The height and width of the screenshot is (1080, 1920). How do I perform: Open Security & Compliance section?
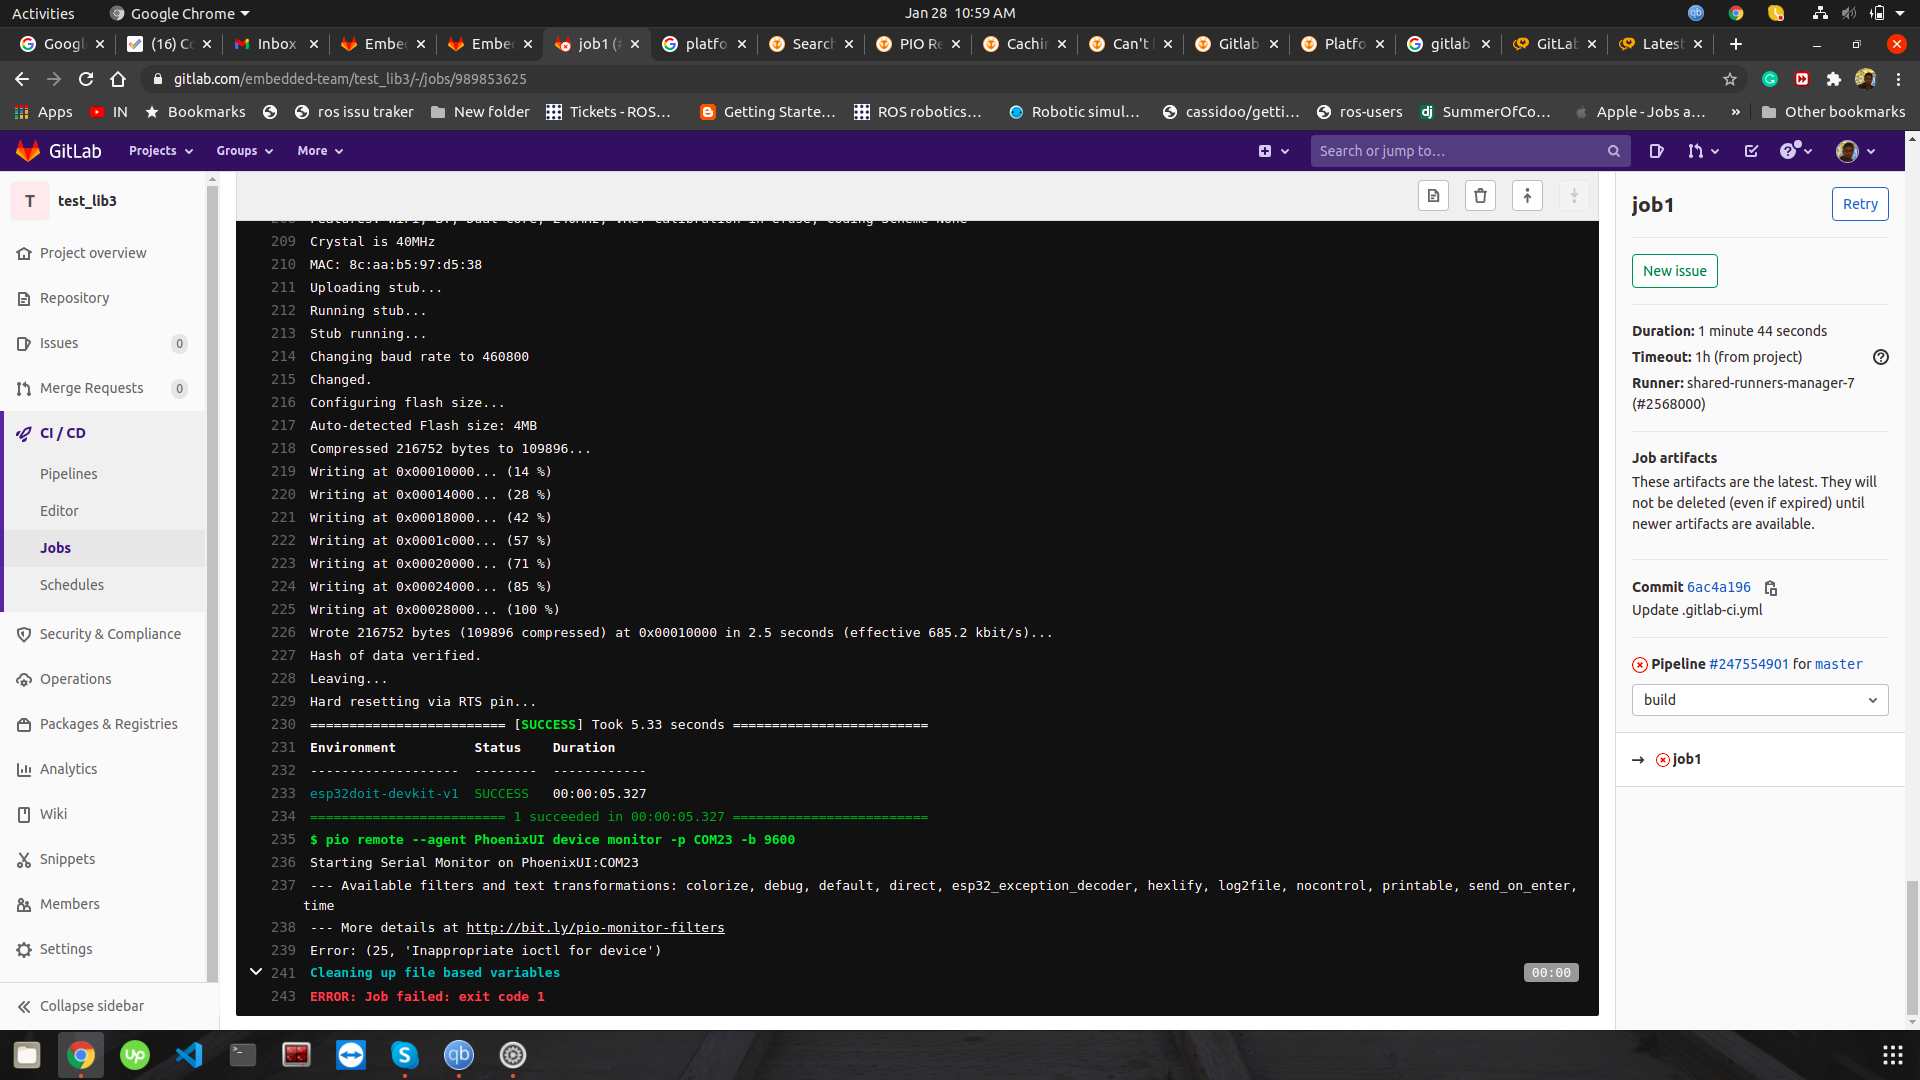click(110, 634)
